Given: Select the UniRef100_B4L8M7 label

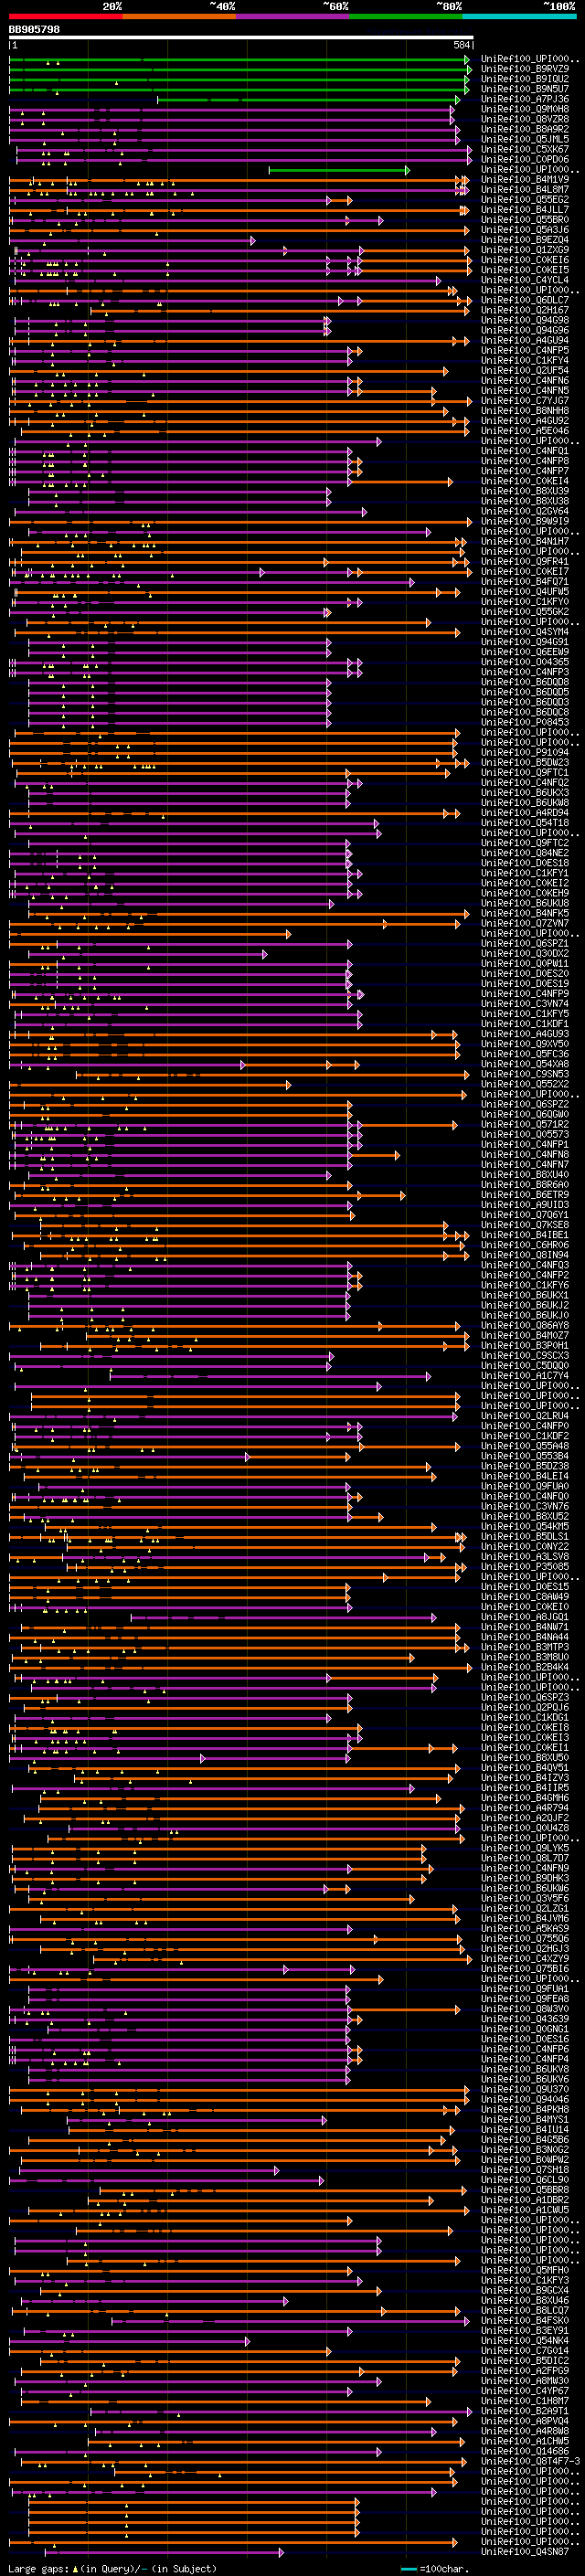Looking at the screenshot, I should click(x=525, y=190).
